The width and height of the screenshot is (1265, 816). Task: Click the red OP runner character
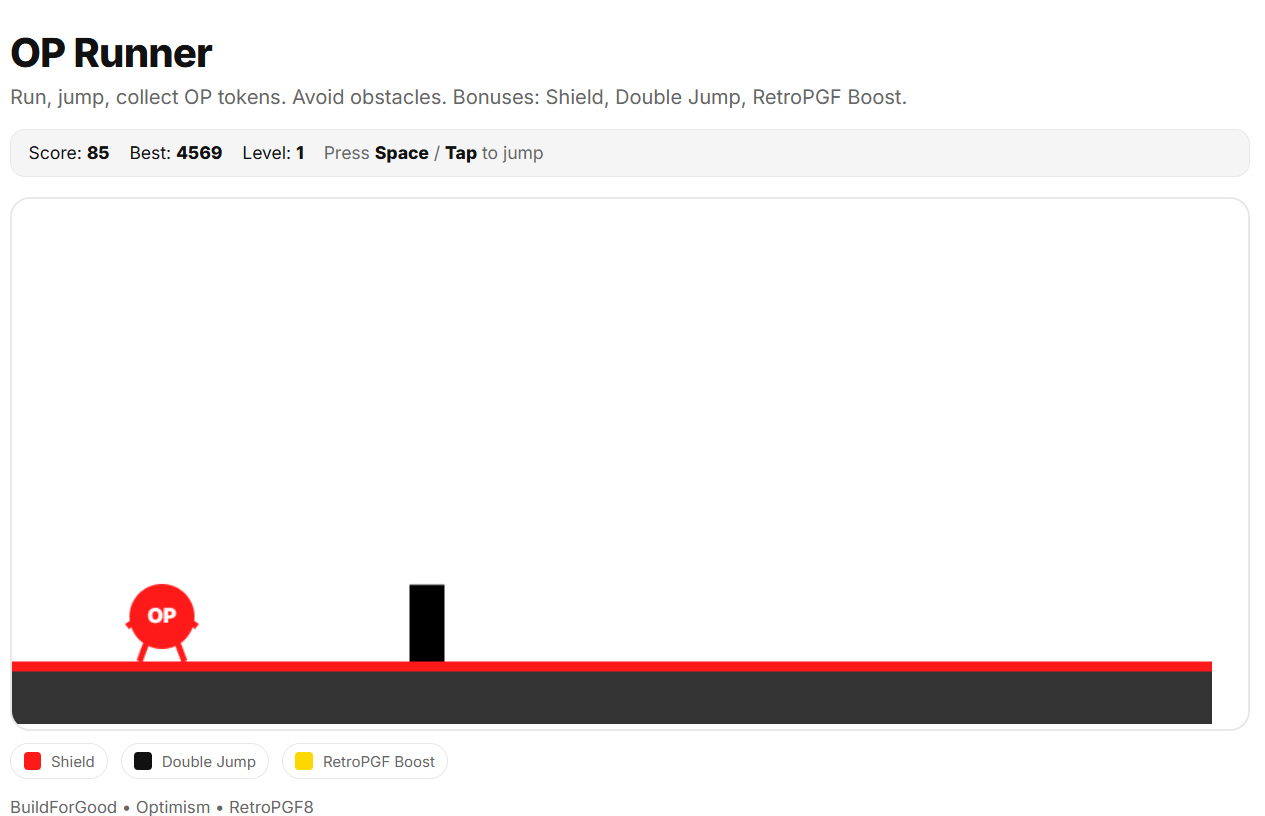pyautogui.click(x=162, y=617)
